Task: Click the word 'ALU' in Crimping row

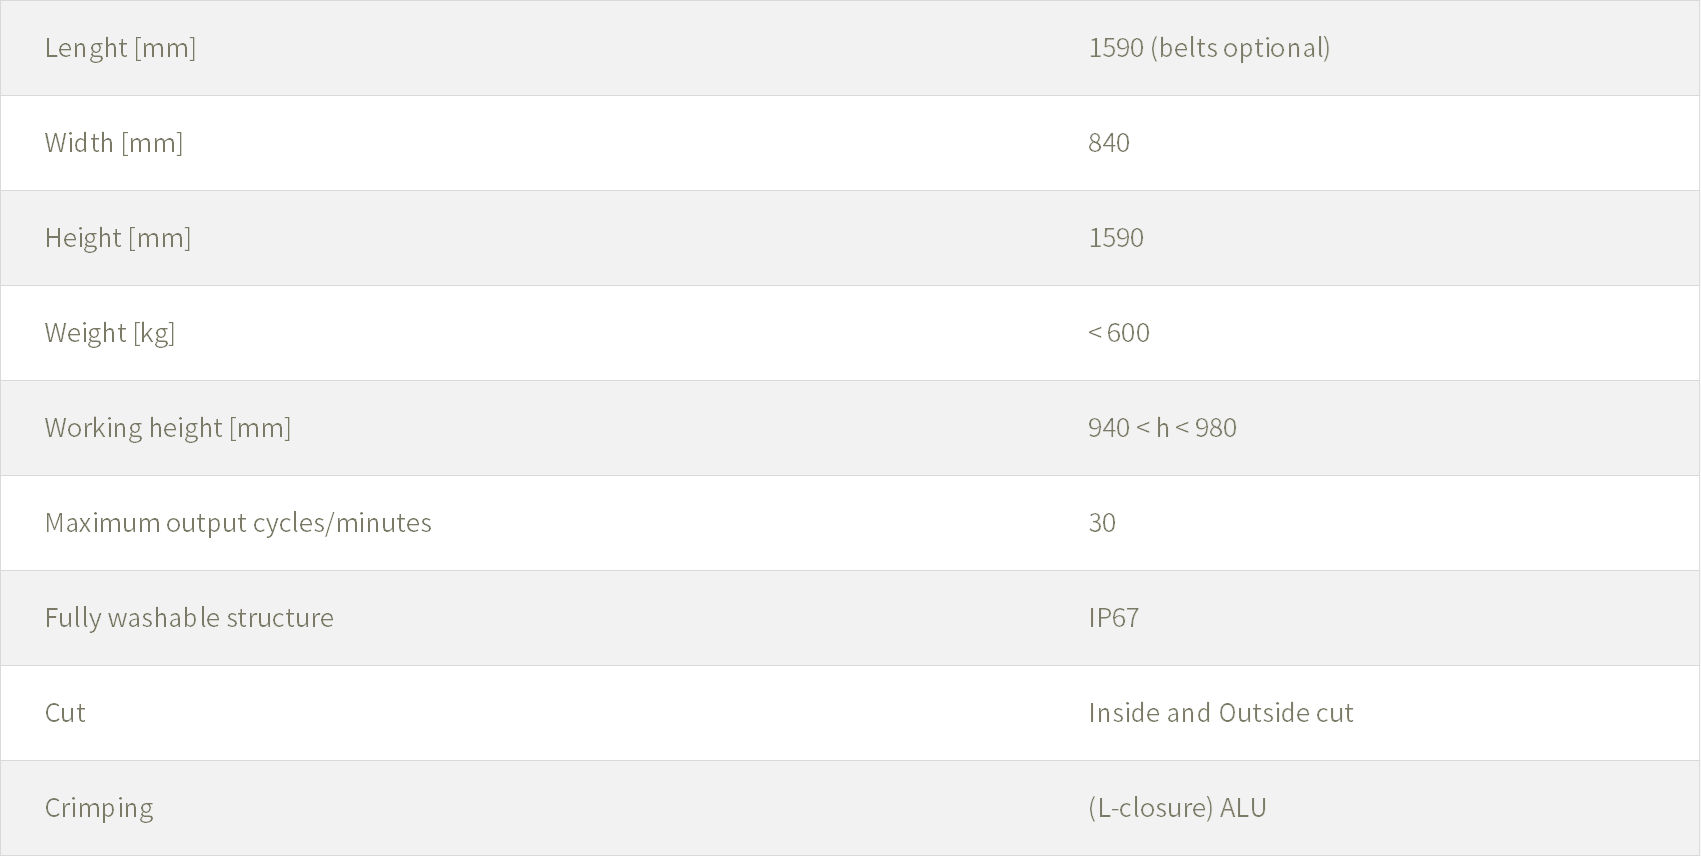Action: pos(1243,808)
